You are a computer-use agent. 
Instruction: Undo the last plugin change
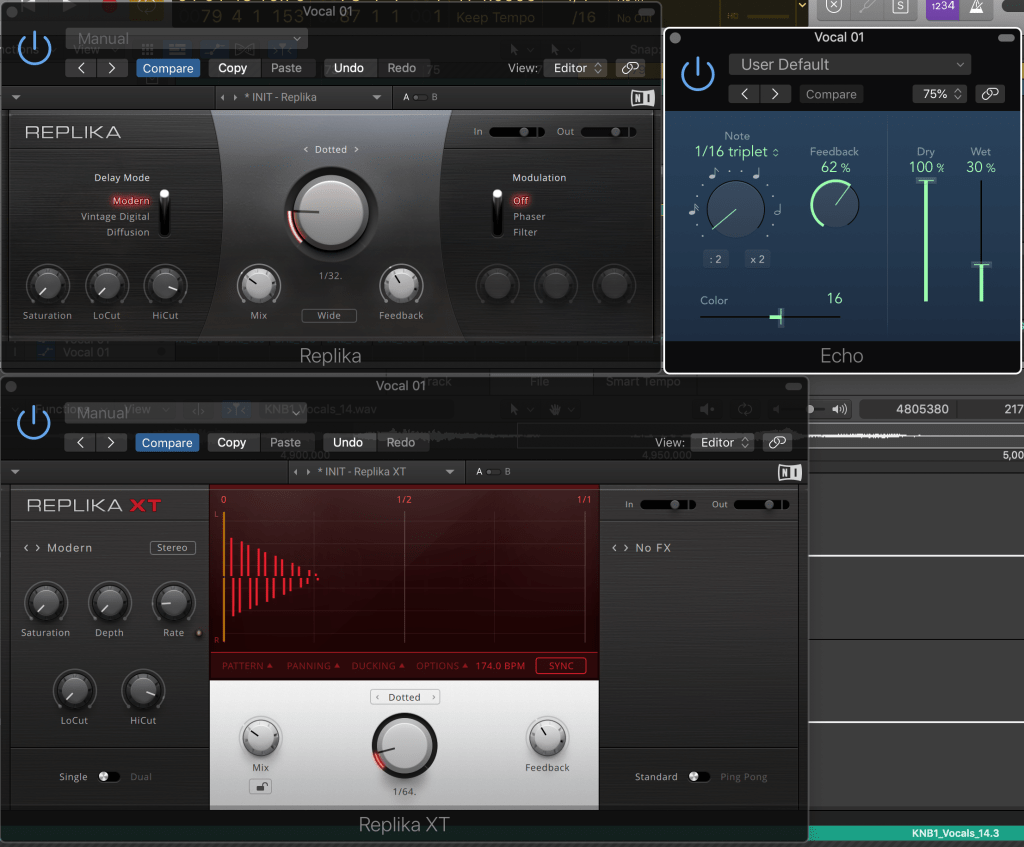pos(349,68)
